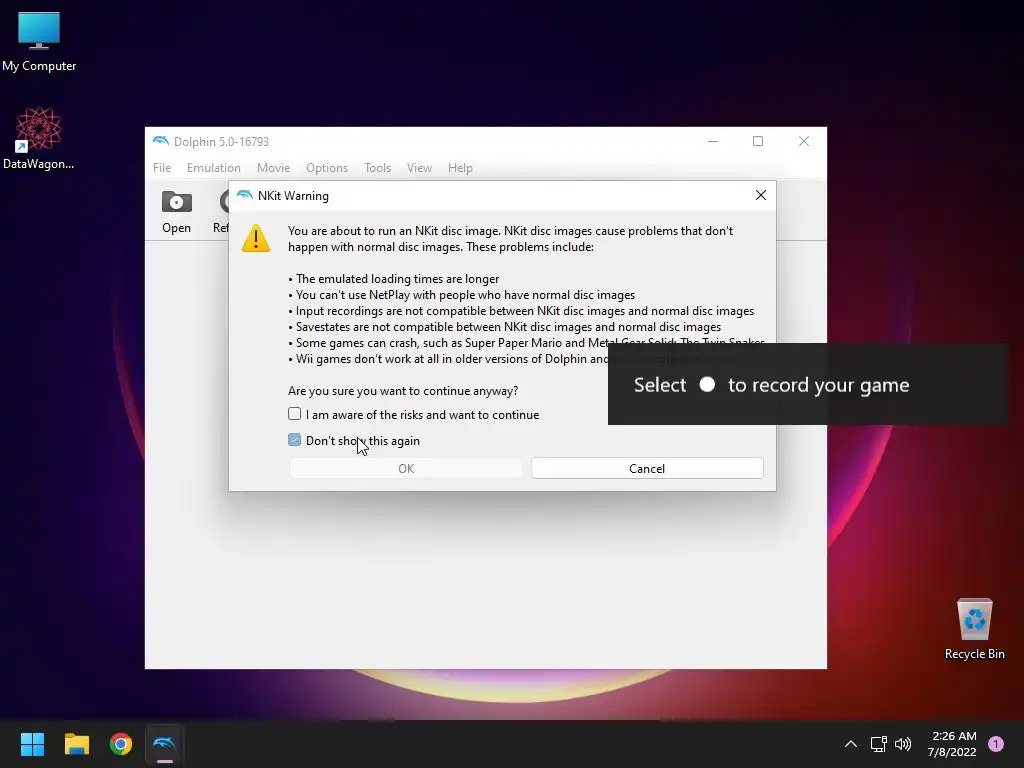Open the clock showing 2:26 AM

pos(952,744)
